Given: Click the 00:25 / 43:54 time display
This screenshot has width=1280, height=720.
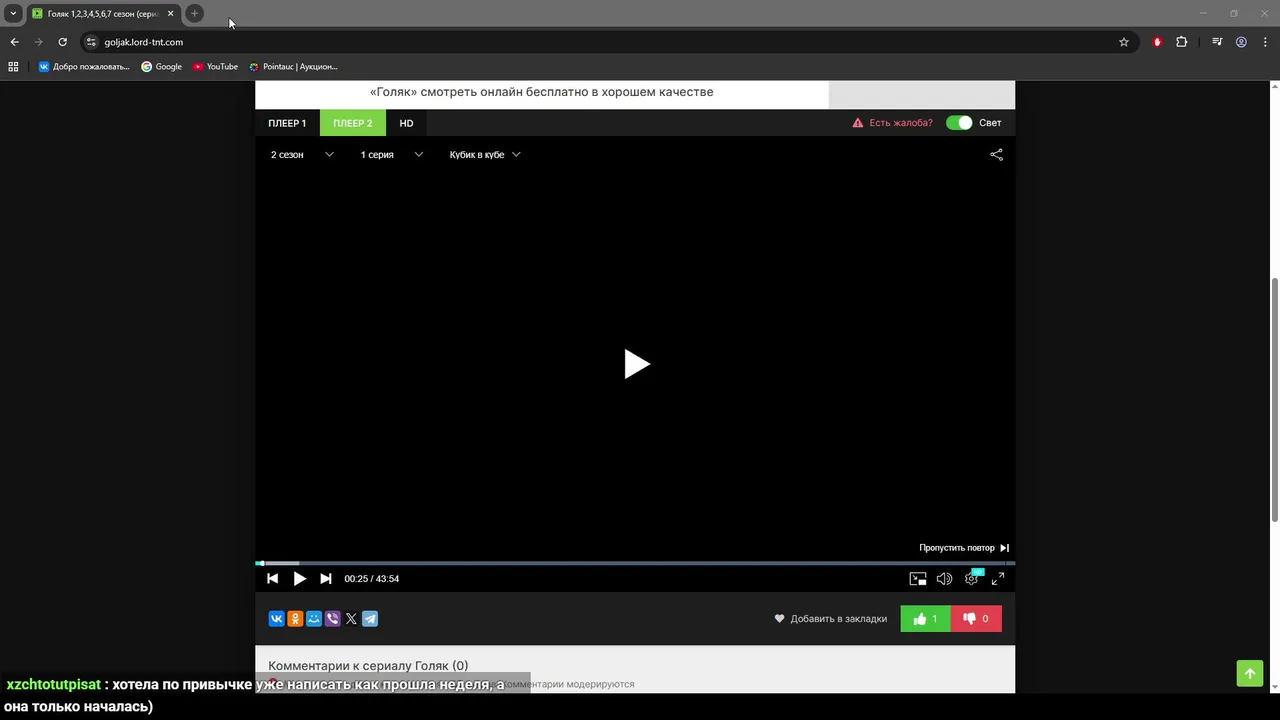Looking at the screenshot, I should (x=372, y=579).
